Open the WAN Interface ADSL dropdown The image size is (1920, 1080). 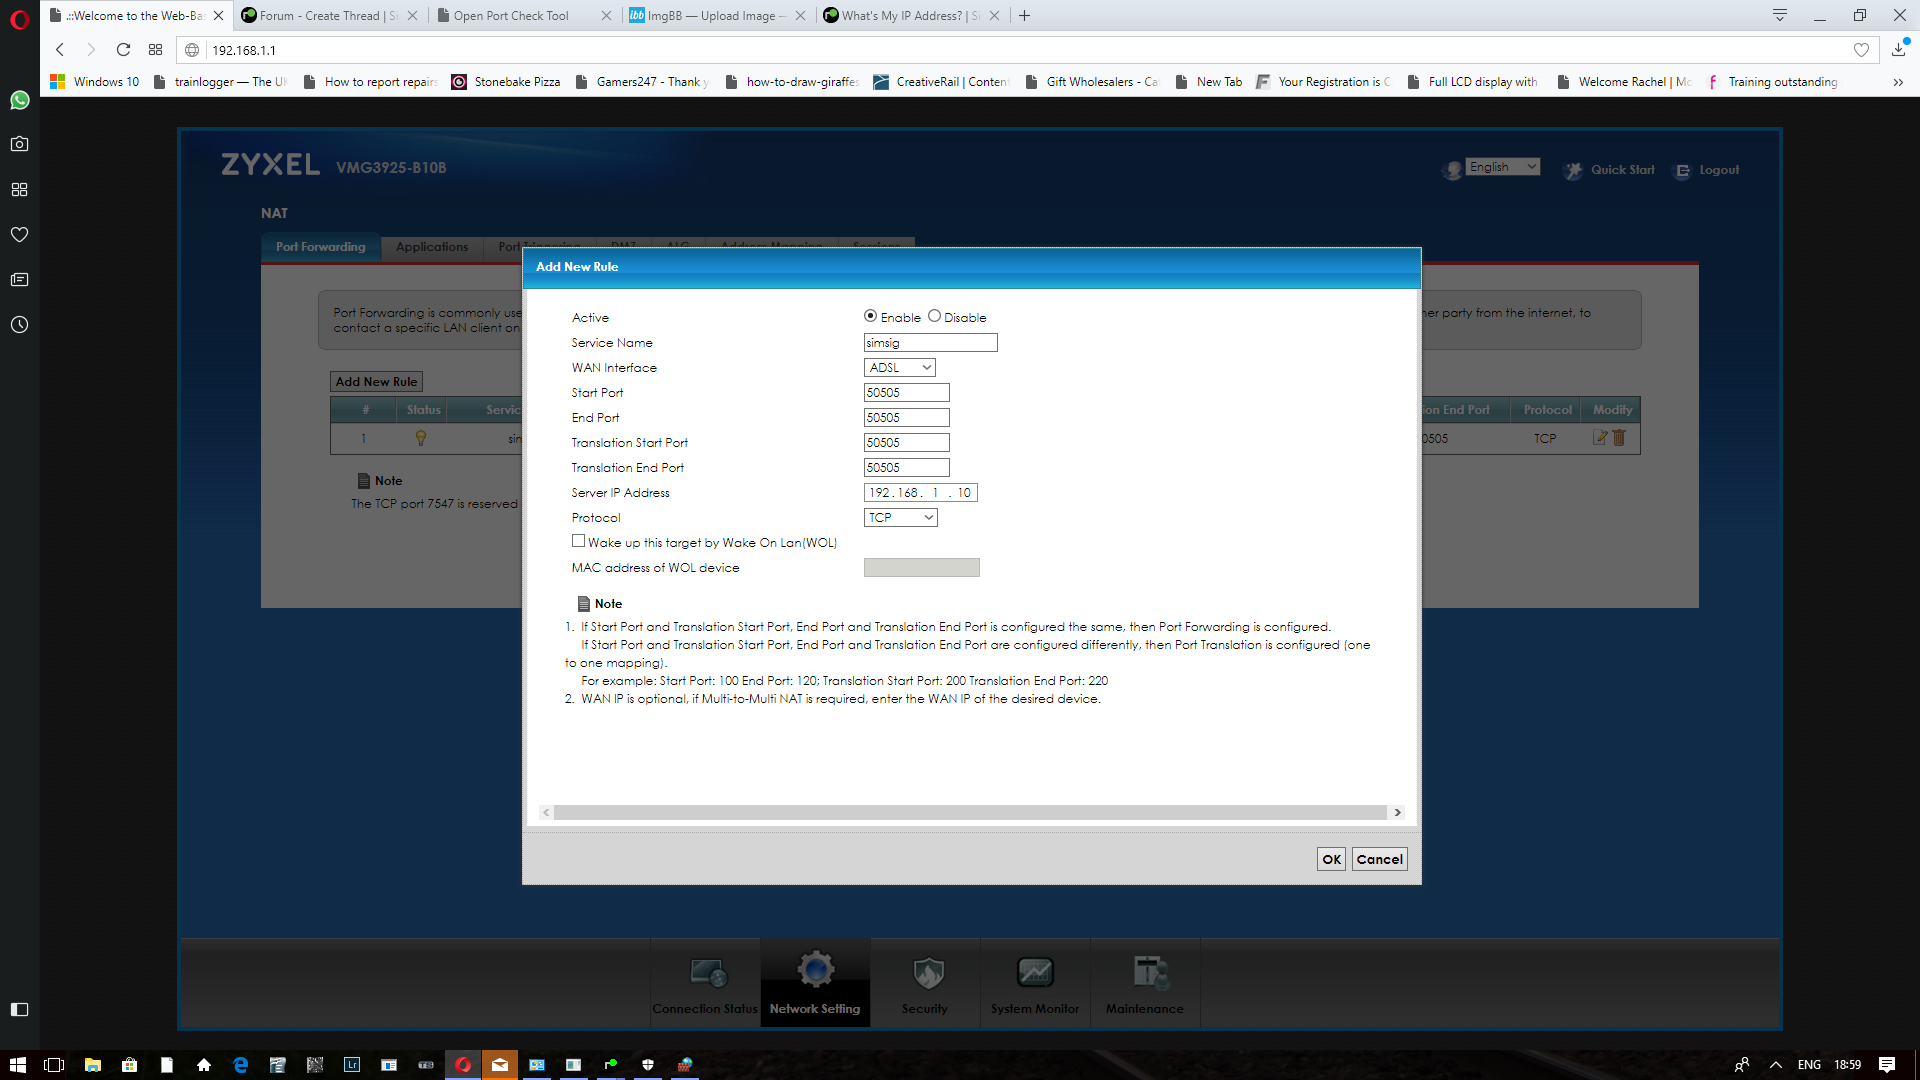[x=900, y=368]
